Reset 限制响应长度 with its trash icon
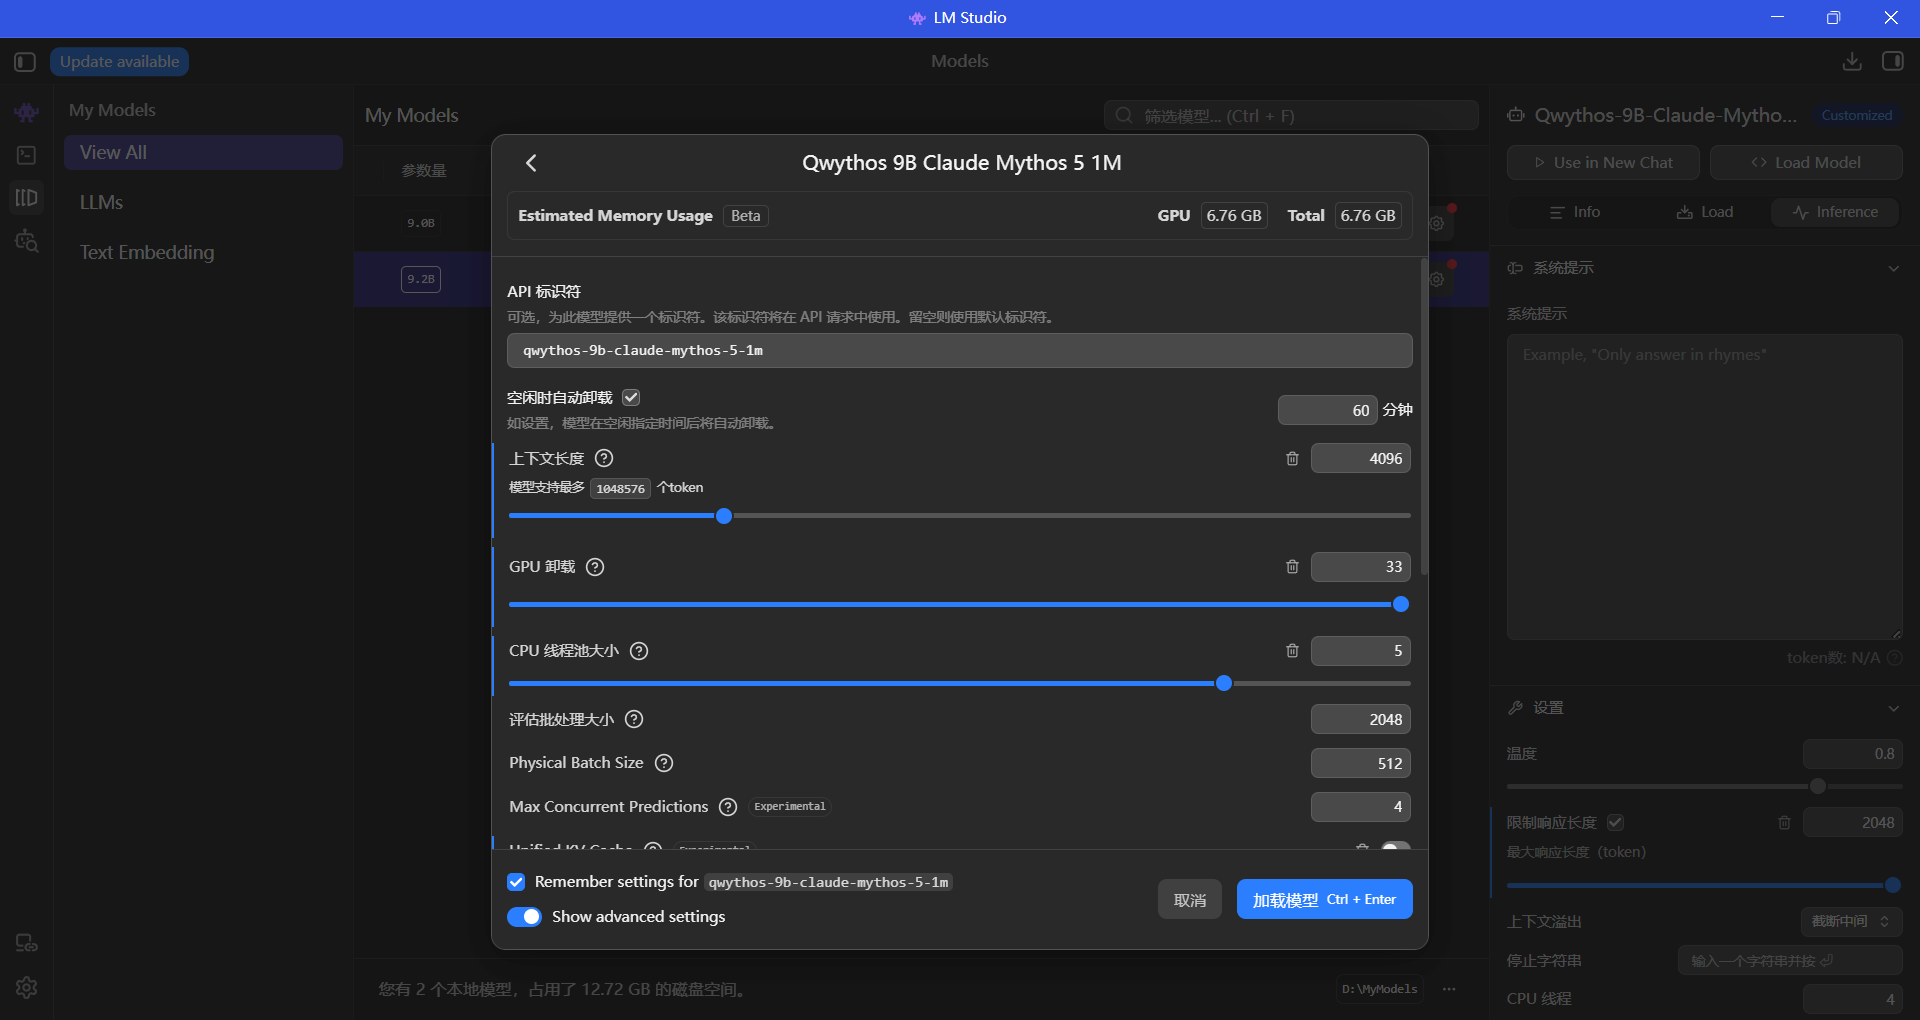 coord(1784,823)
